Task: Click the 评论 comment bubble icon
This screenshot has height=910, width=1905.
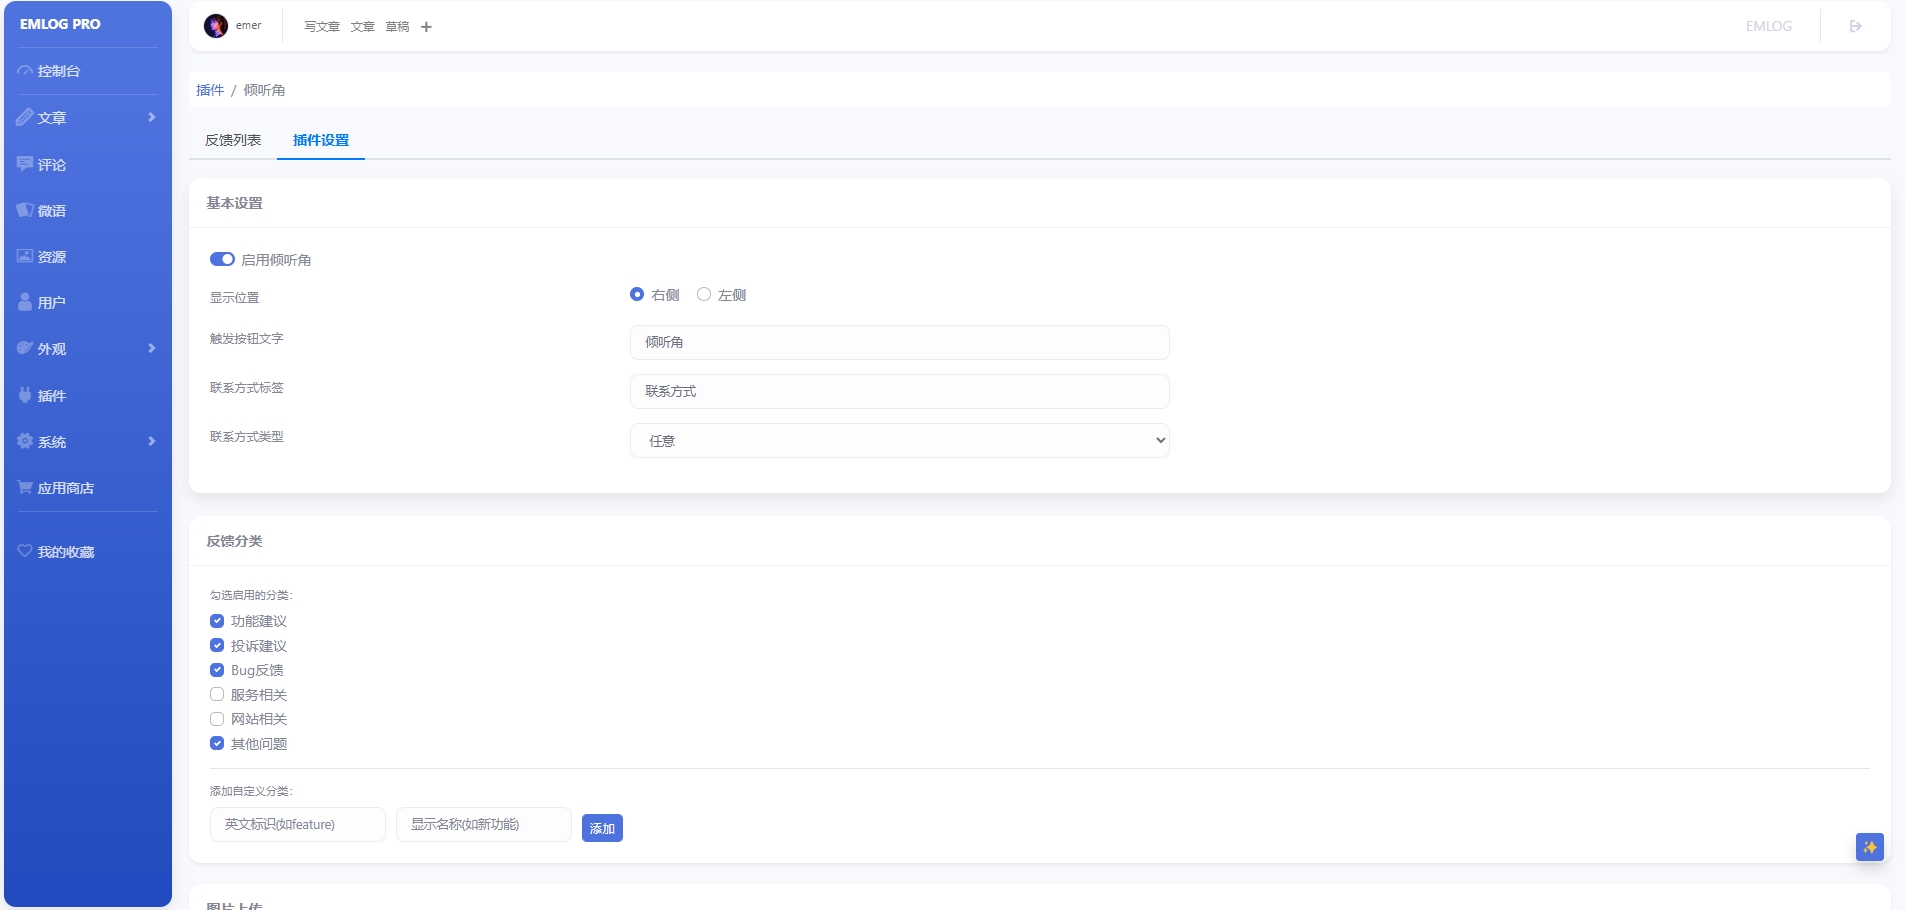Action: click(25, 164)
